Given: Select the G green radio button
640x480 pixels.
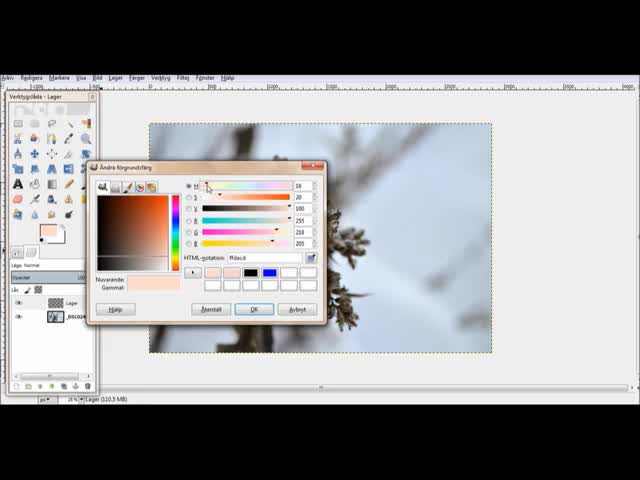Looking at the screenshot, I should [x=189, y=232].
